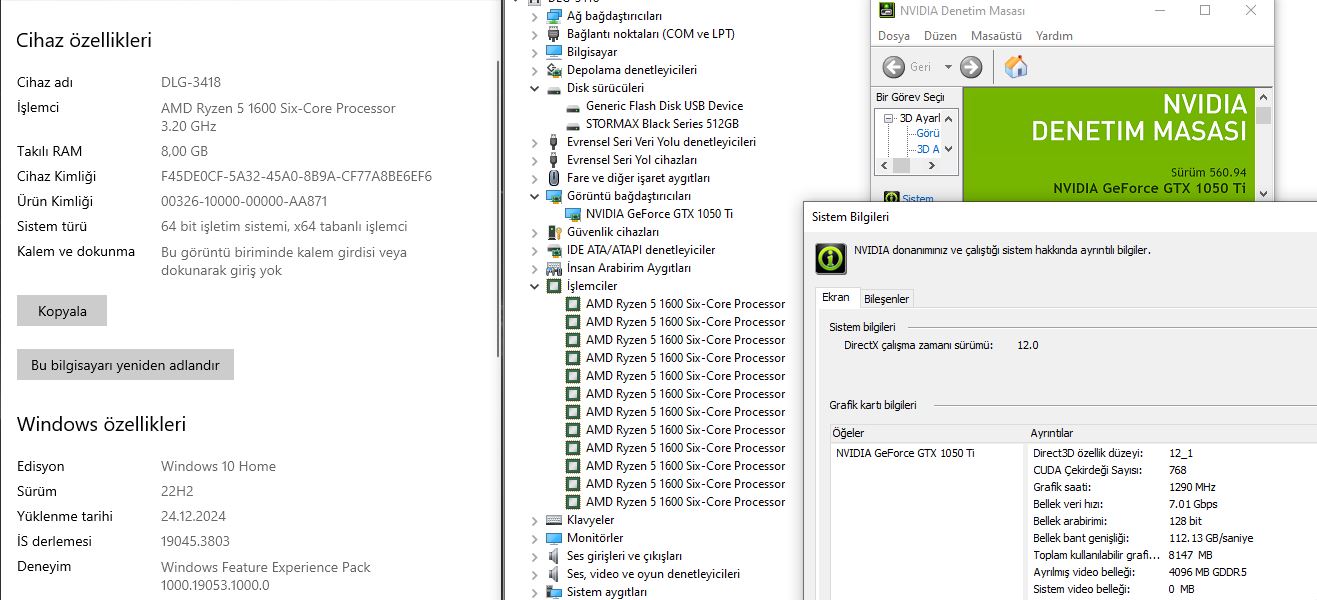1317x600 pixels.
Task: Collapse the Görüntü bağdaştırıcıları node
Action: click(535, 196)
